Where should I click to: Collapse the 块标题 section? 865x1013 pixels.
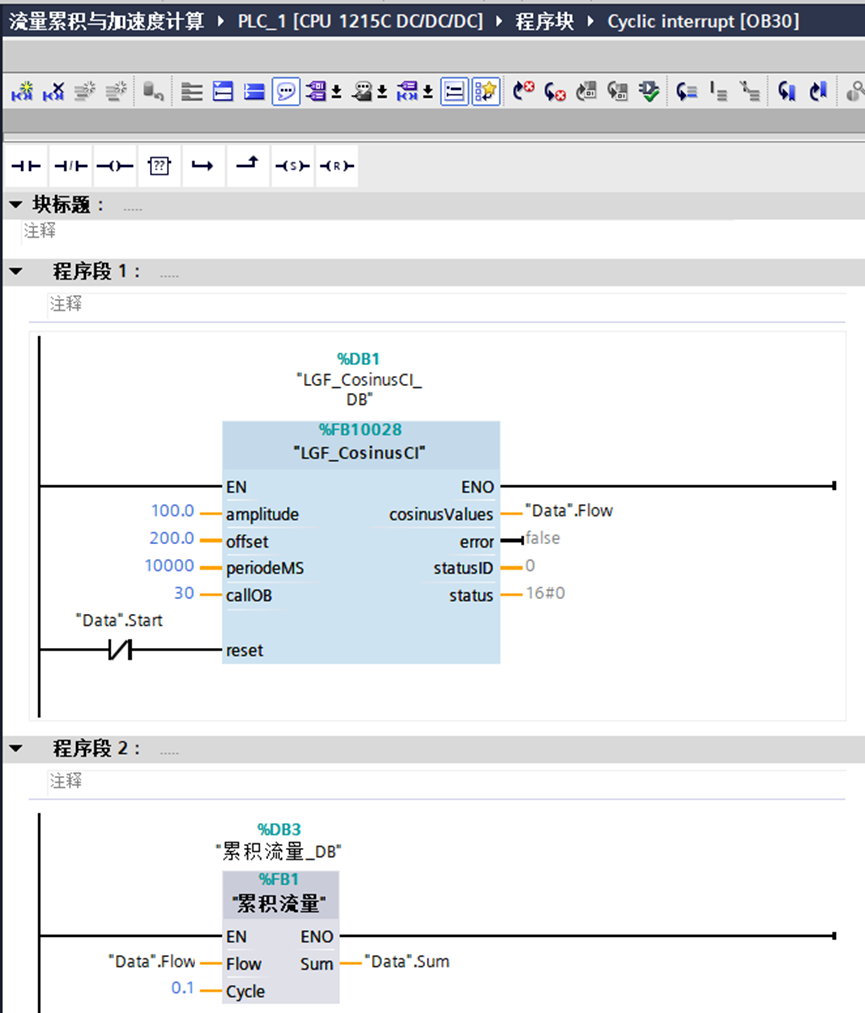(x=16, y=205)
